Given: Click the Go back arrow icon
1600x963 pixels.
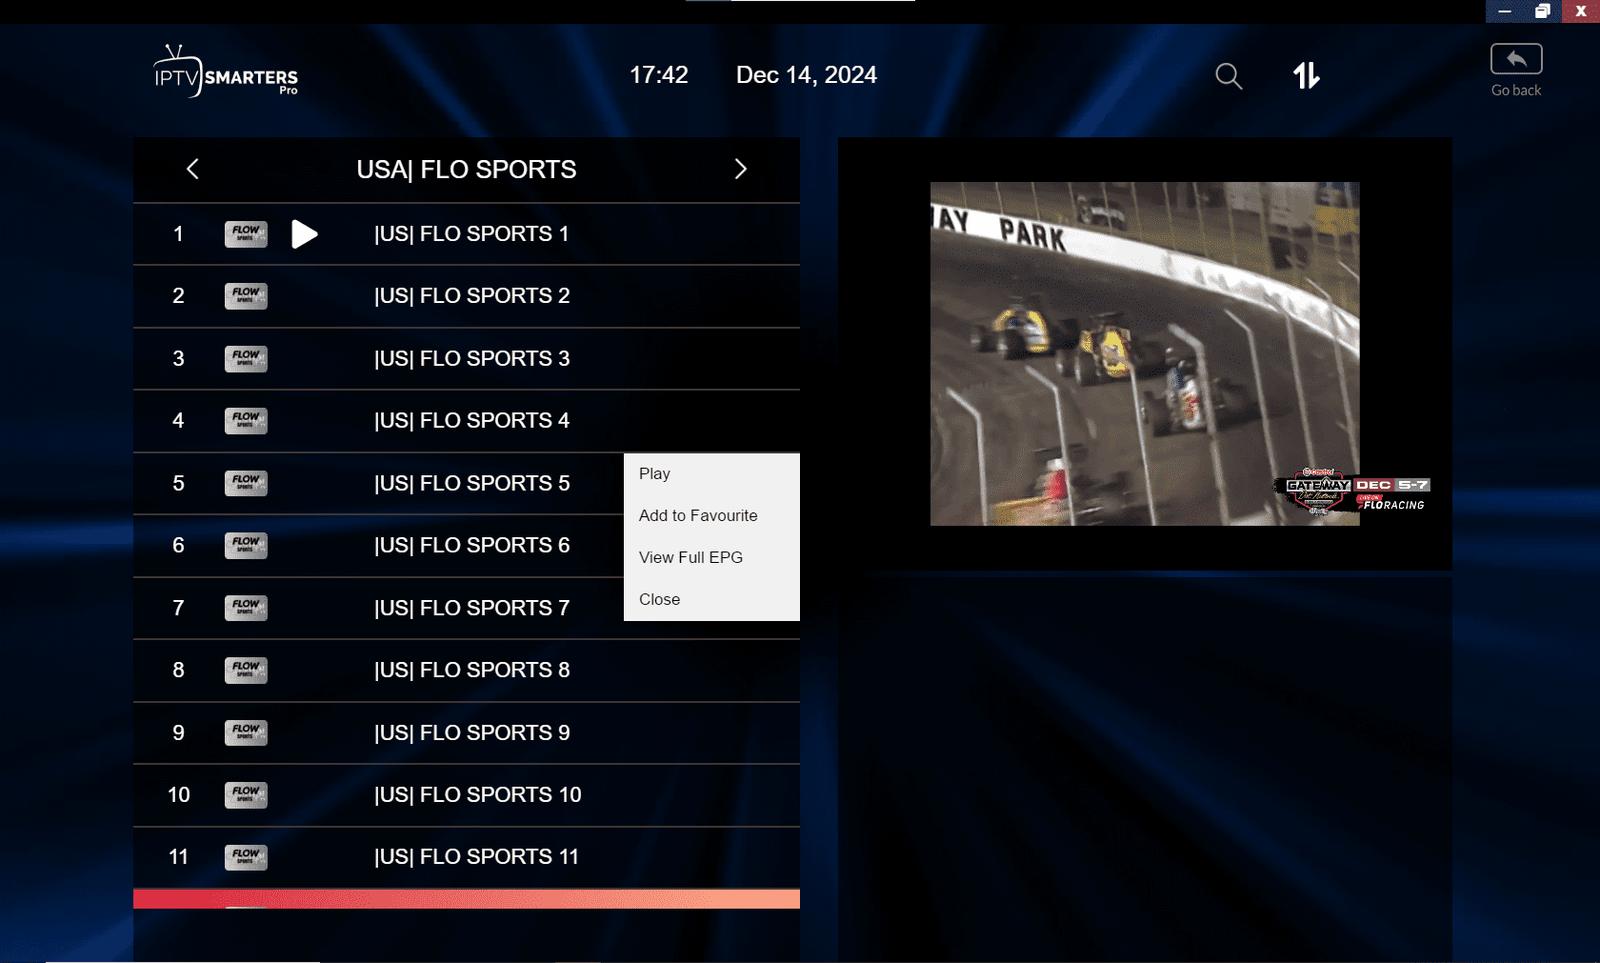Looking at the screenshot, I should point(1516,59).
